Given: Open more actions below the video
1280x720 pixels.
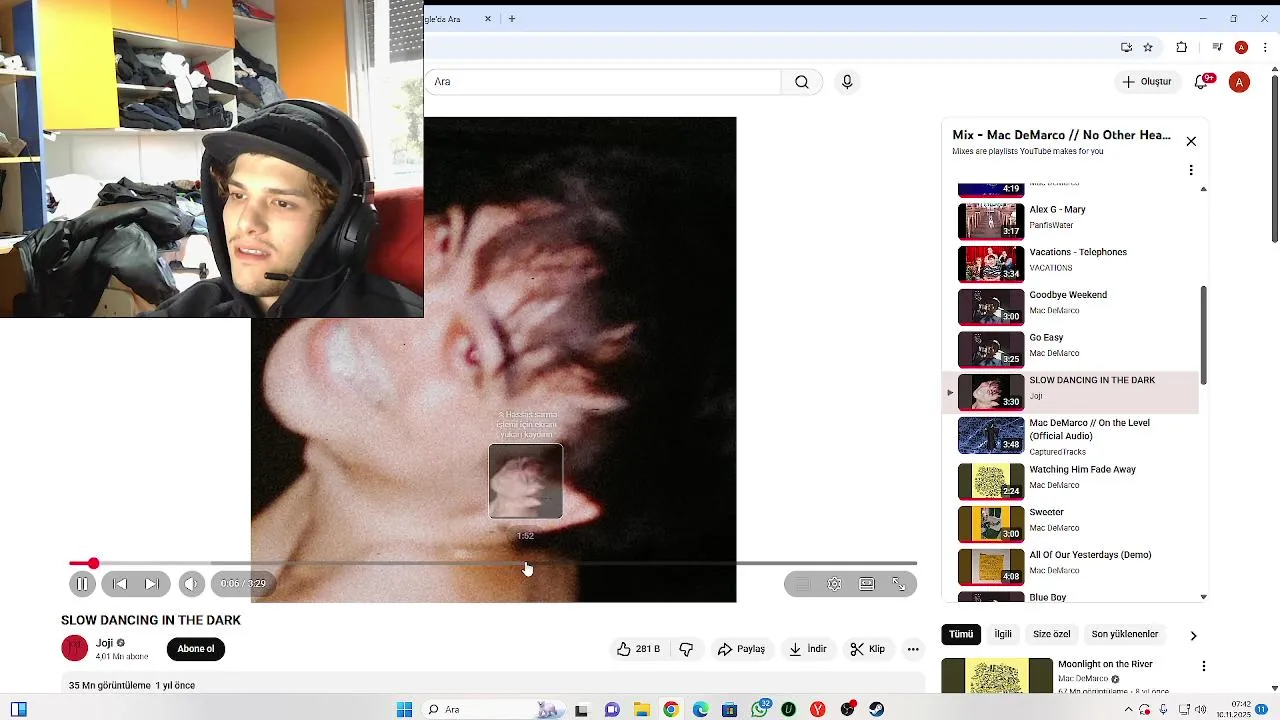Looking at the screenshot, I should click(913, 649).
